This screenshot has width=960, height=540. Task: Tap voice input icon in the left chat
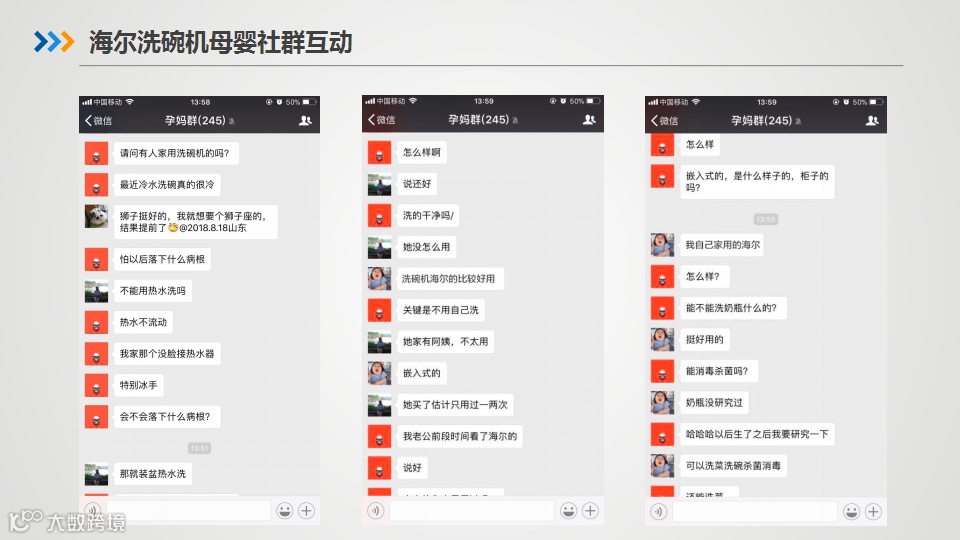92,510
